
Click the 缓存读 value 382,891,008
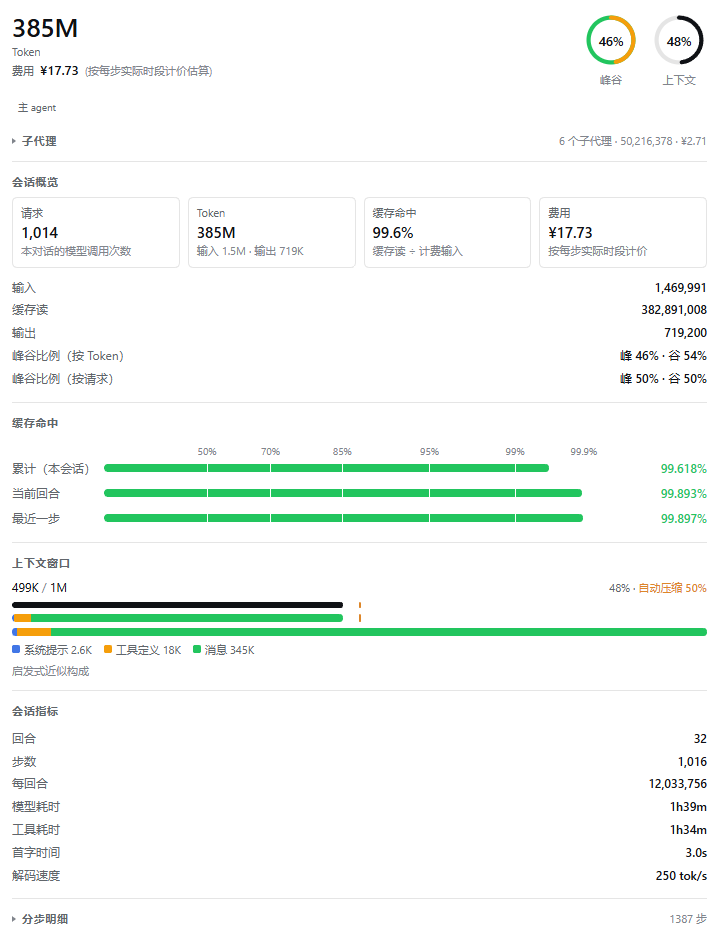point(674,310)
